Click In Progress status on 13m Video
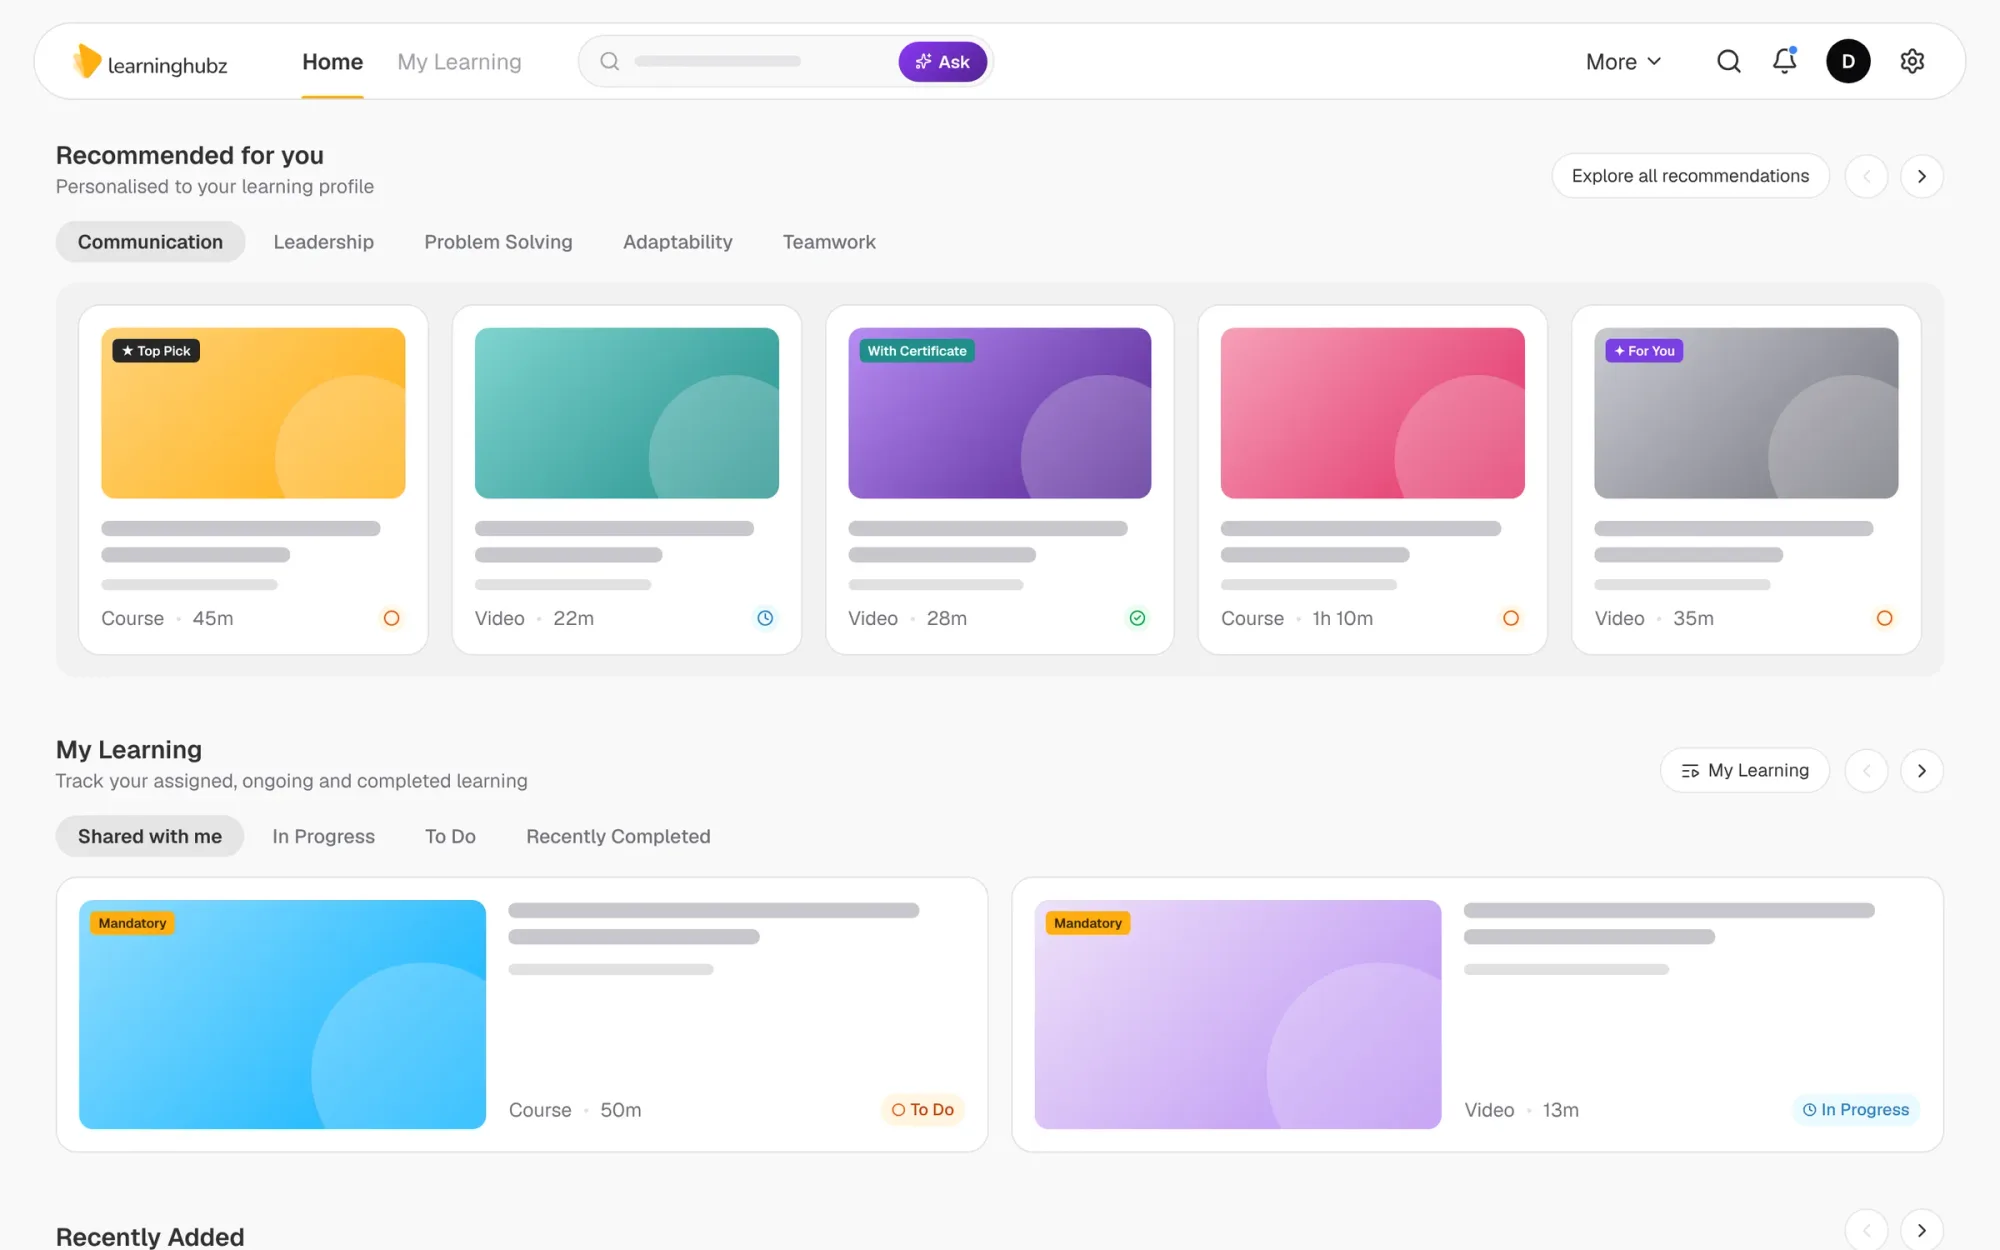Screen dimensions: 2000x1250 [1855, 1110]
